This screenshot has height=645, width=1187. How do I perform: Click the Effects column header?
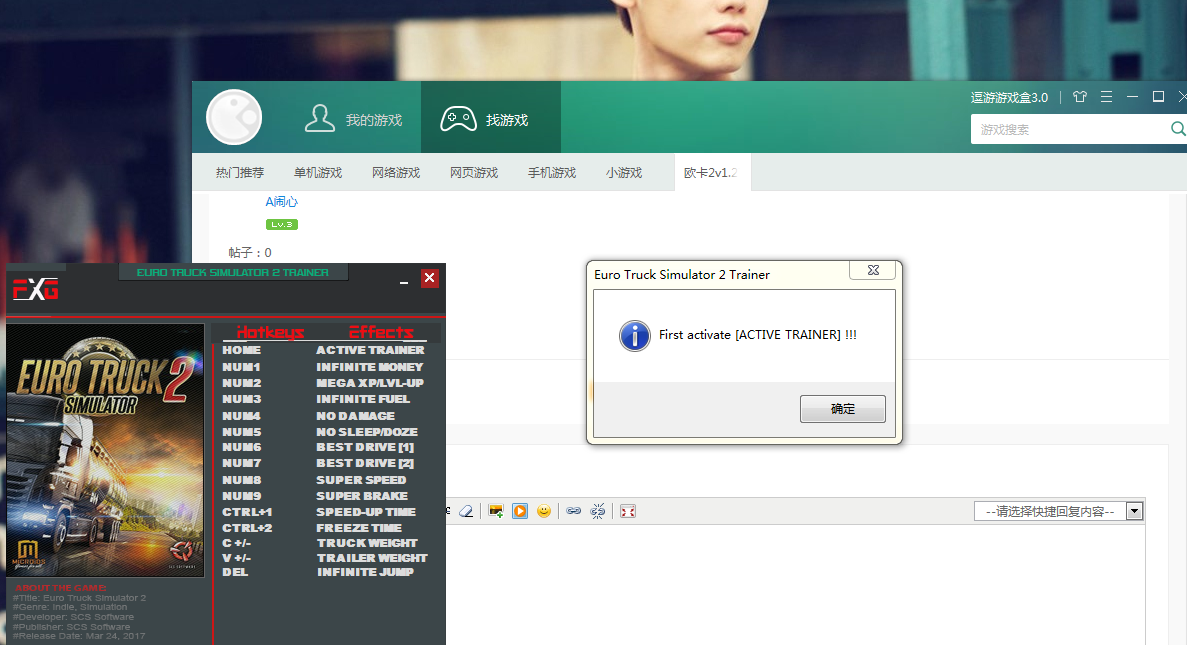(x=381, y=332)
